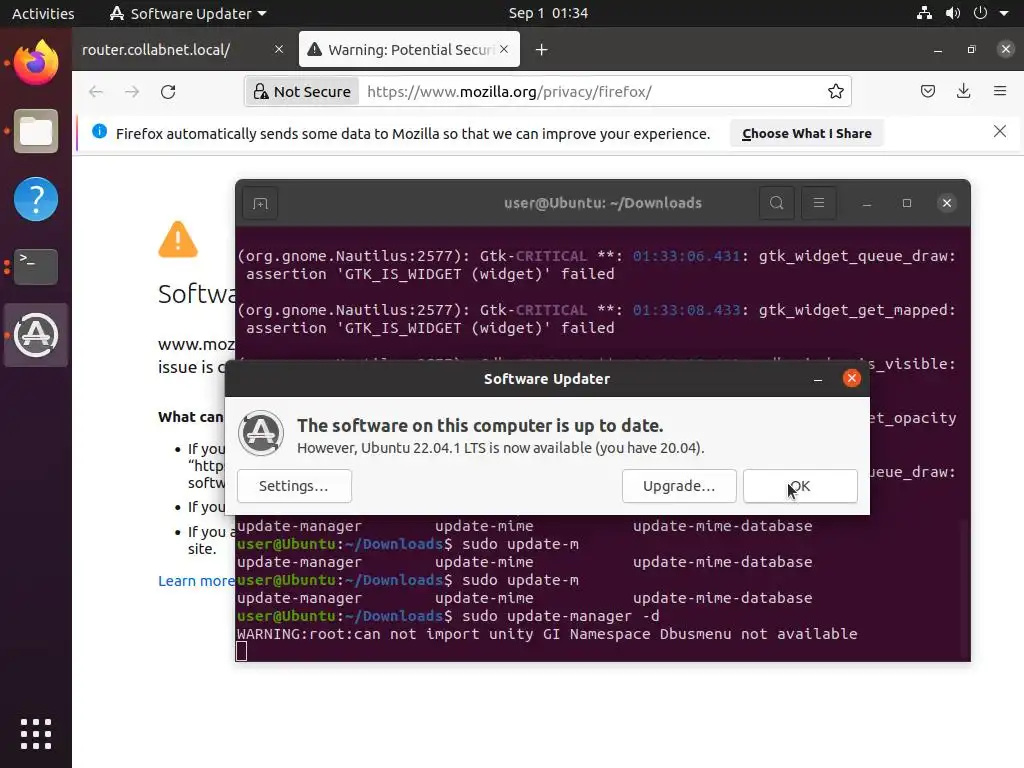This screenshot has height=768, width=1024.
Task: Open the Save to Pocket icon
Action: [x=927, y=91]
